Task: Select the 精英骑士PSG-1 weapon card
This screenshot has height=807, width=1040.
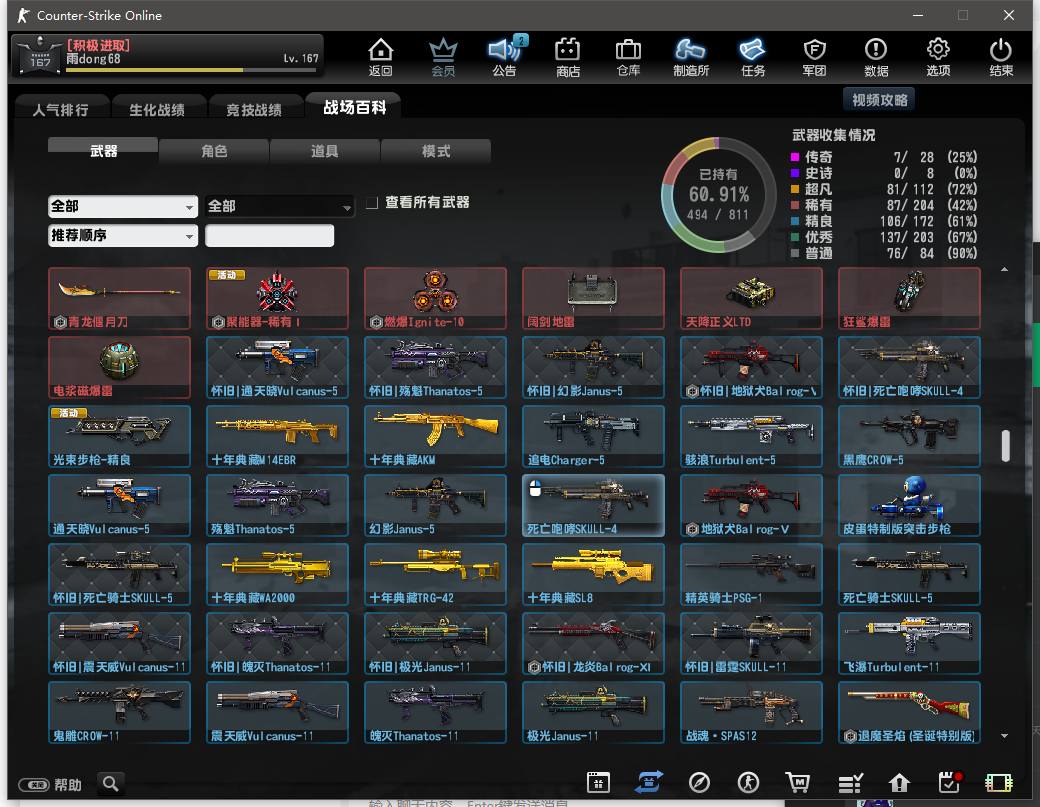Action: pos(751,574)
